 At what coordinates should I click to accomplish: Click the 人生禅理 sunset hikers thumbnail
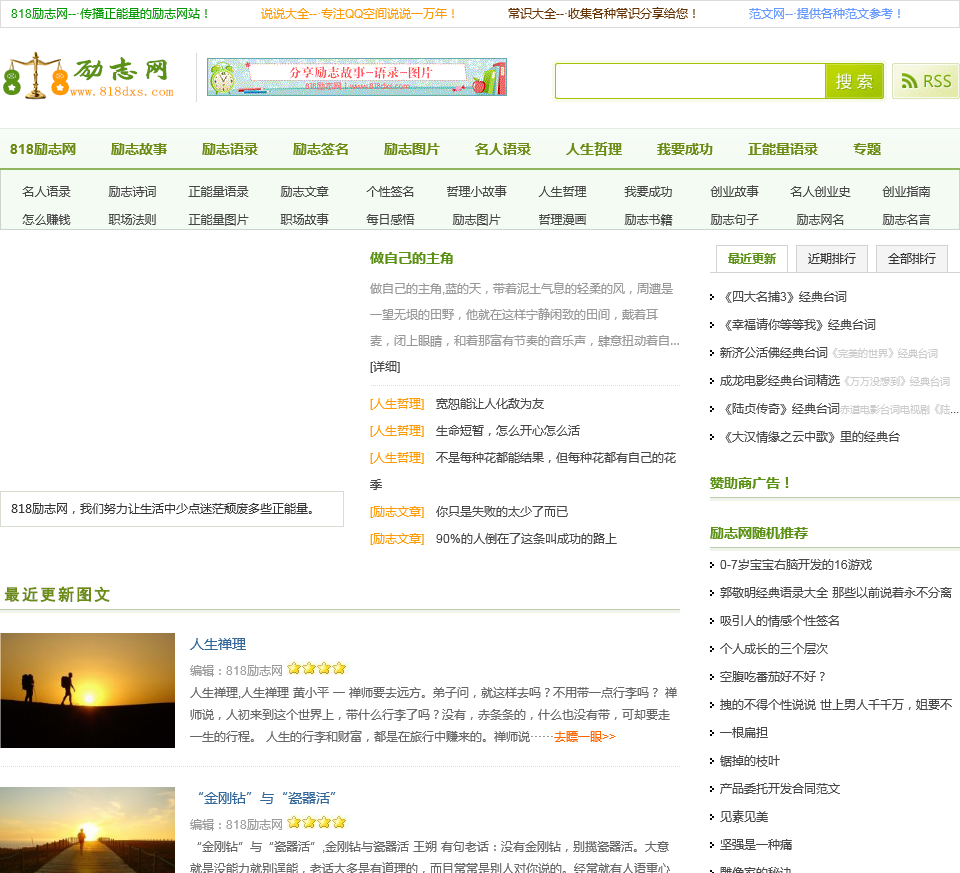88,691
